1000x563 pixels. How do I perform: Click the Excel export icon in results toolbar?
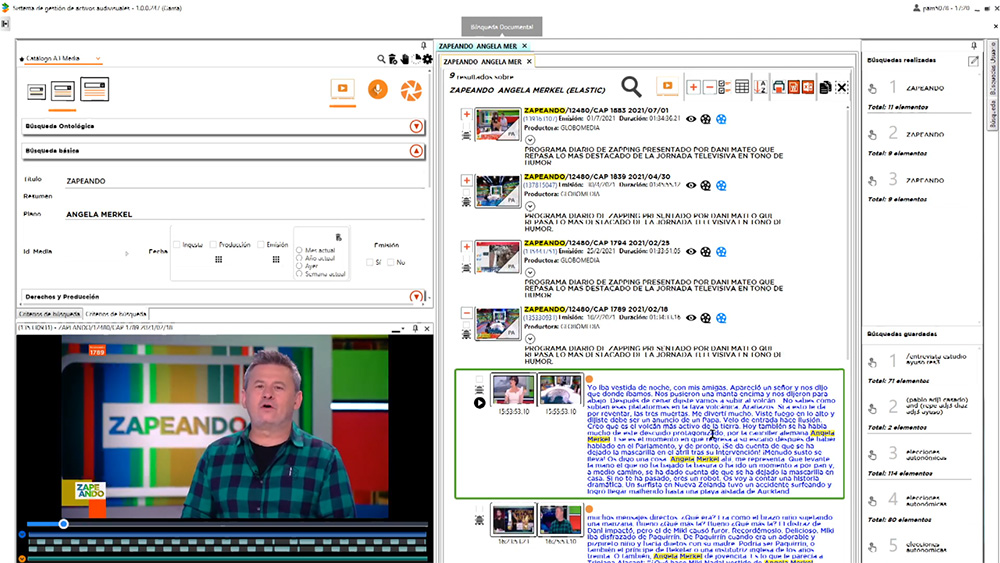coord(808,87)
